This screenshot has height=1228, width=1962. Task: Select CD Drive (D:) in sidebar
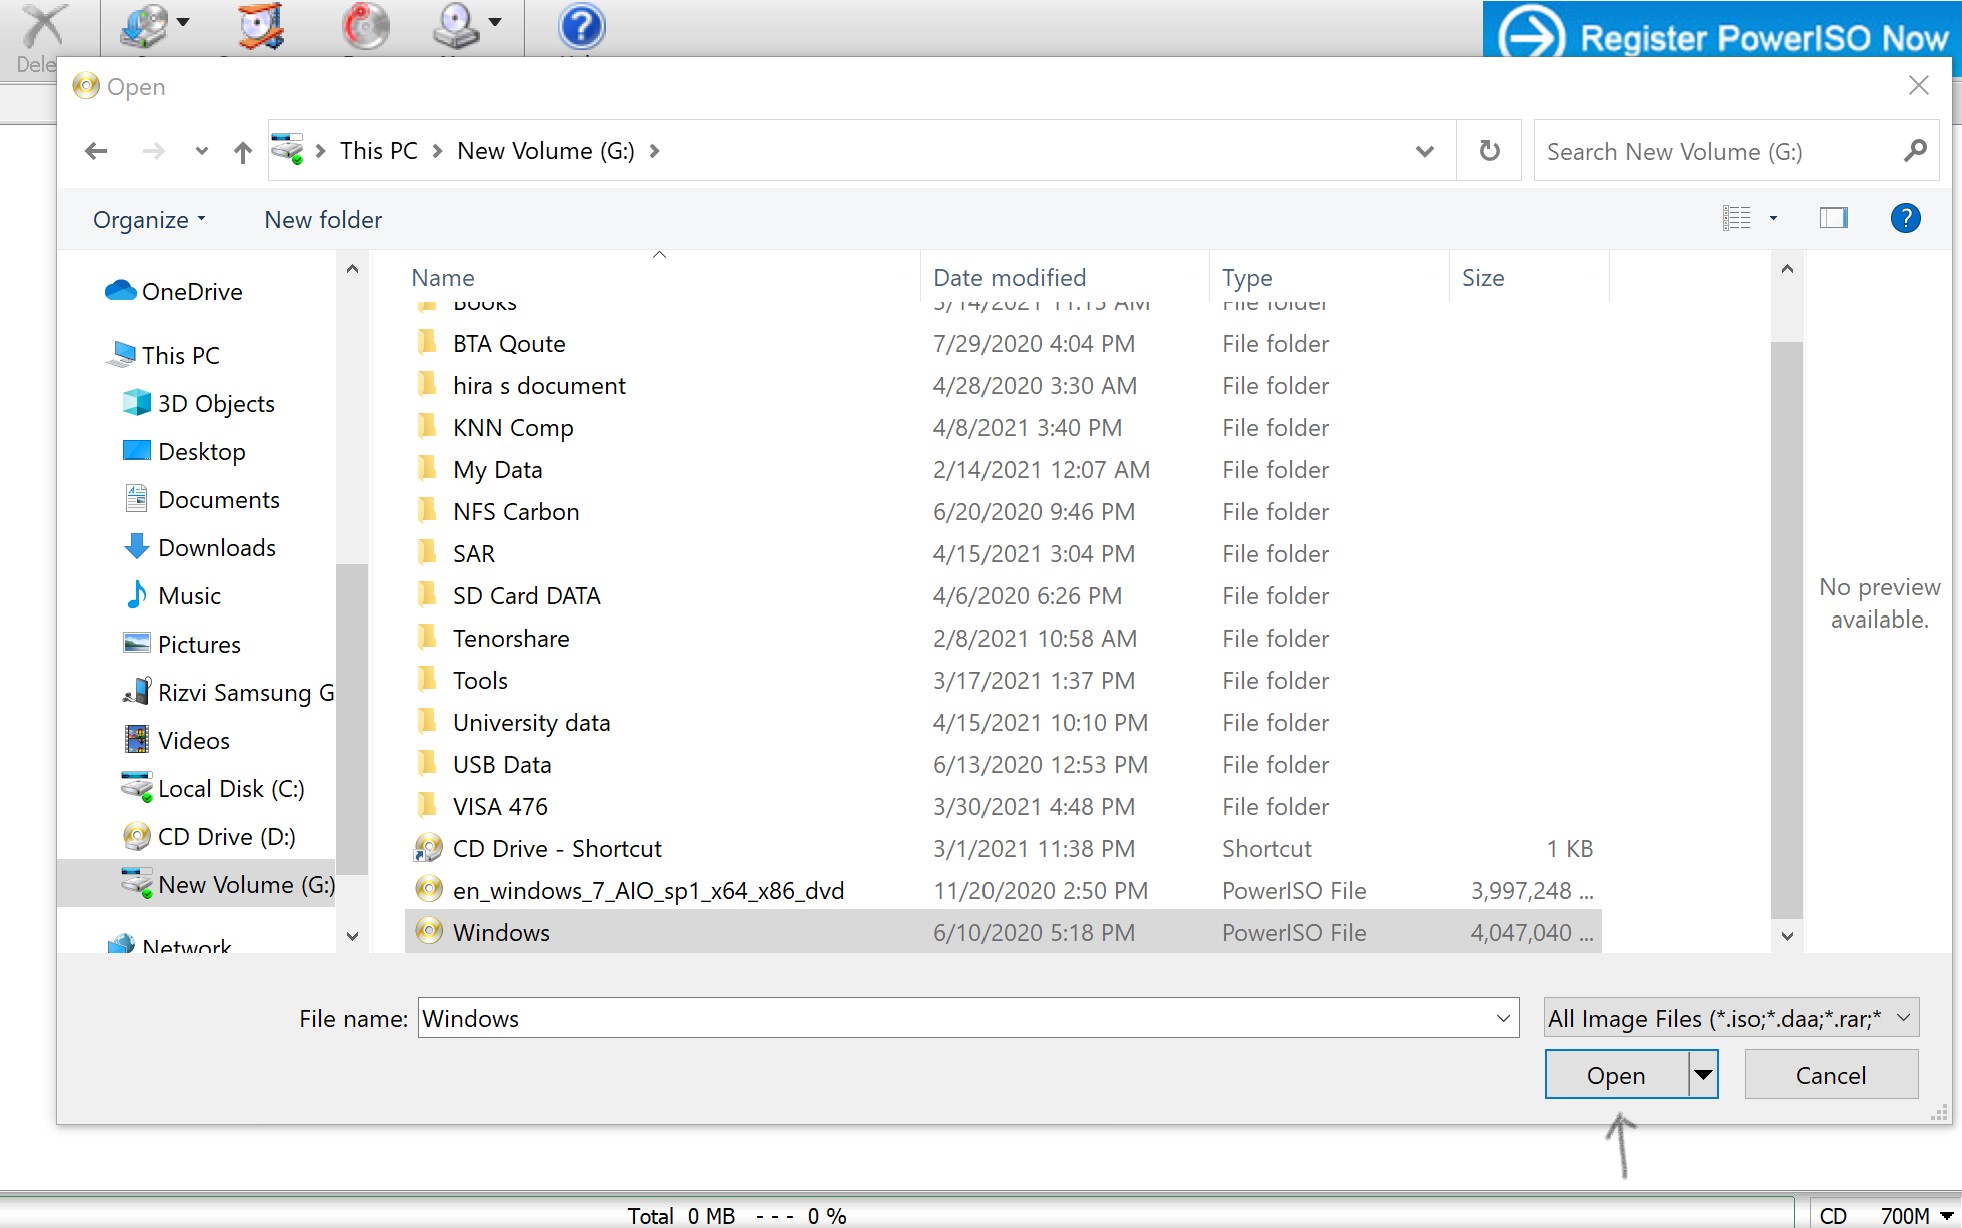tap(209, 837)
